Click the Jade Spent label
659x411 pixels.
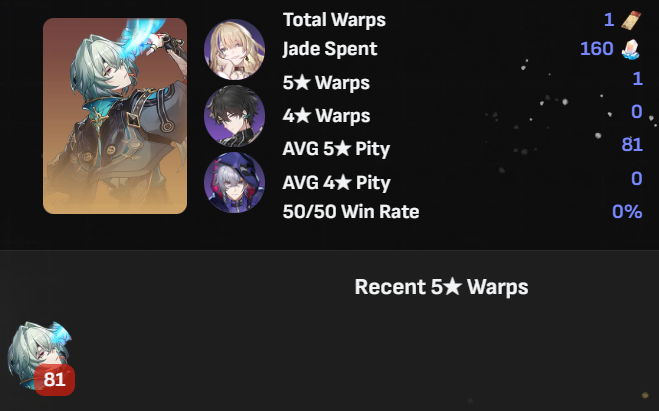[330, 49]
